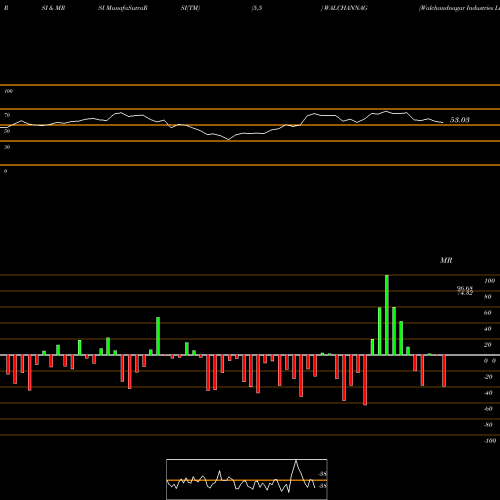Screen dimensions: 500x500
Task: Click the WALCHANNAG symbol text in header
Action: point(345,8)
